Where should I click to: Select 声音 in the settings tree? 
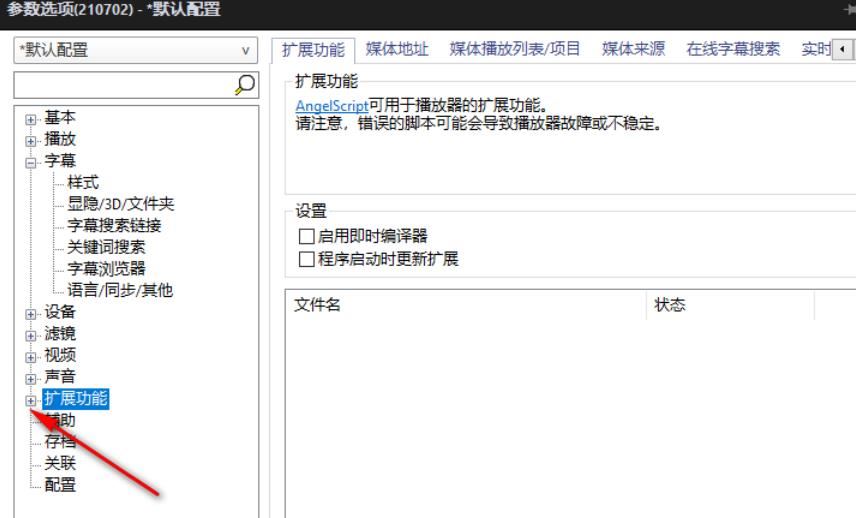tap(60, 377)
